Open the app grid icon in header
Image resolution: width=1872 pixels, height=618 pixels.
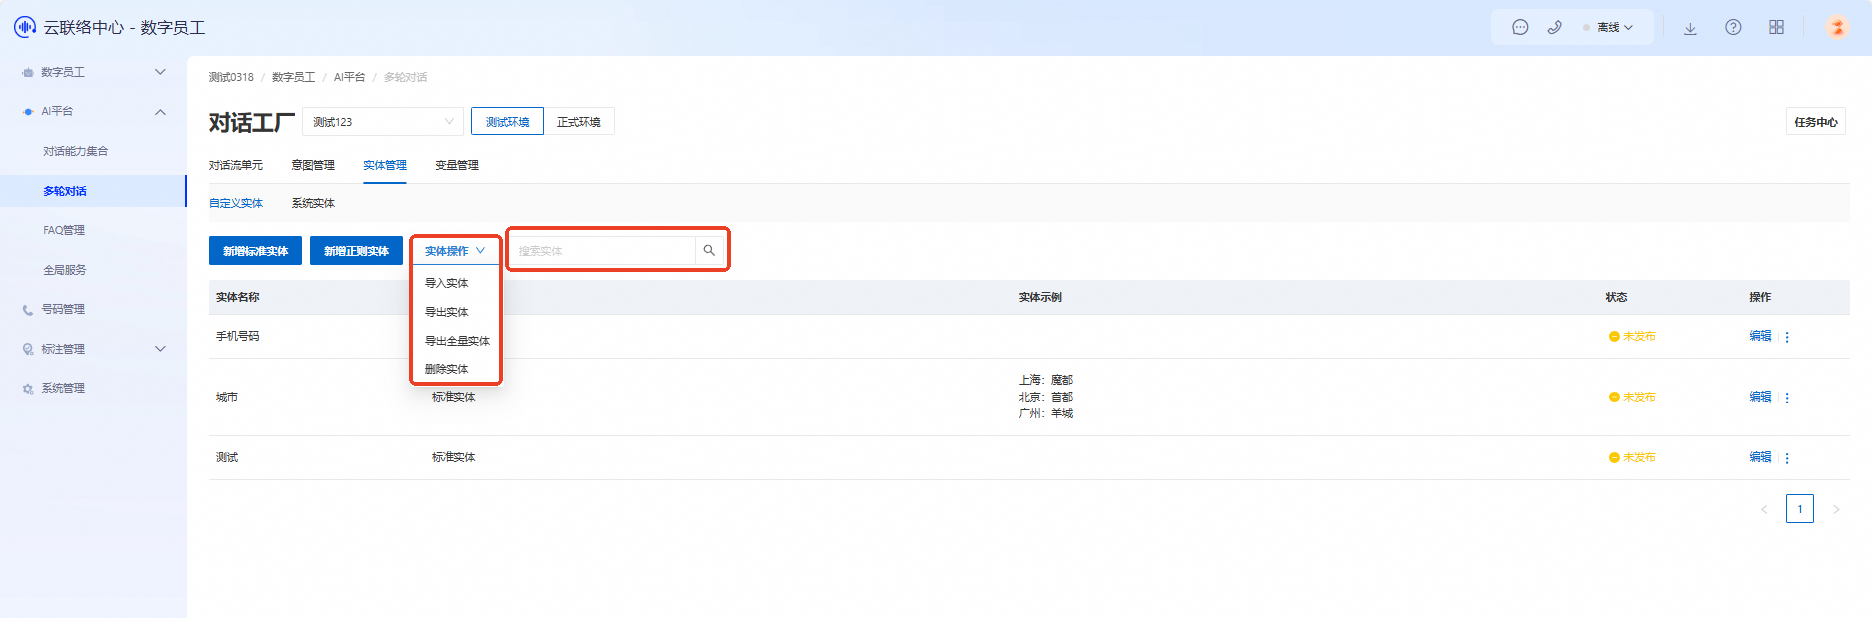coord(1776,27)
